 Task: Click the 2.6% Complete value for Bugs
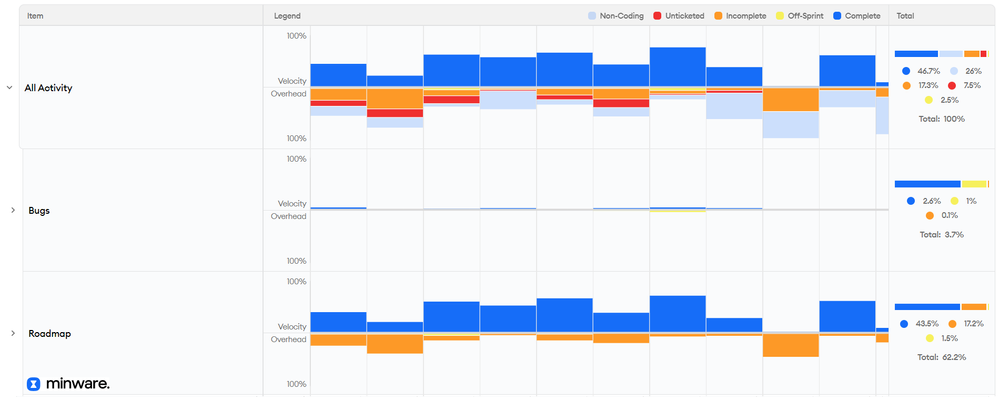click(931, 201)
